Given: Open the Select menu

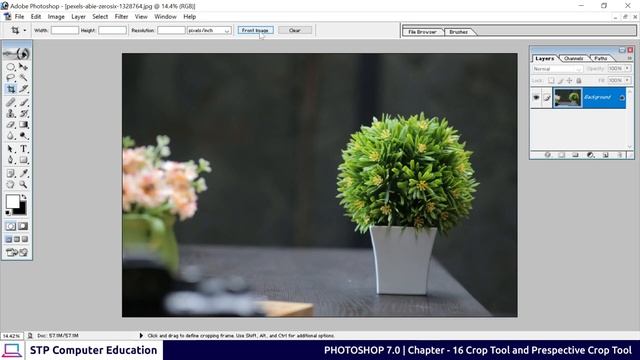Looking at the screenshot, I should click(x=100, y=17).
